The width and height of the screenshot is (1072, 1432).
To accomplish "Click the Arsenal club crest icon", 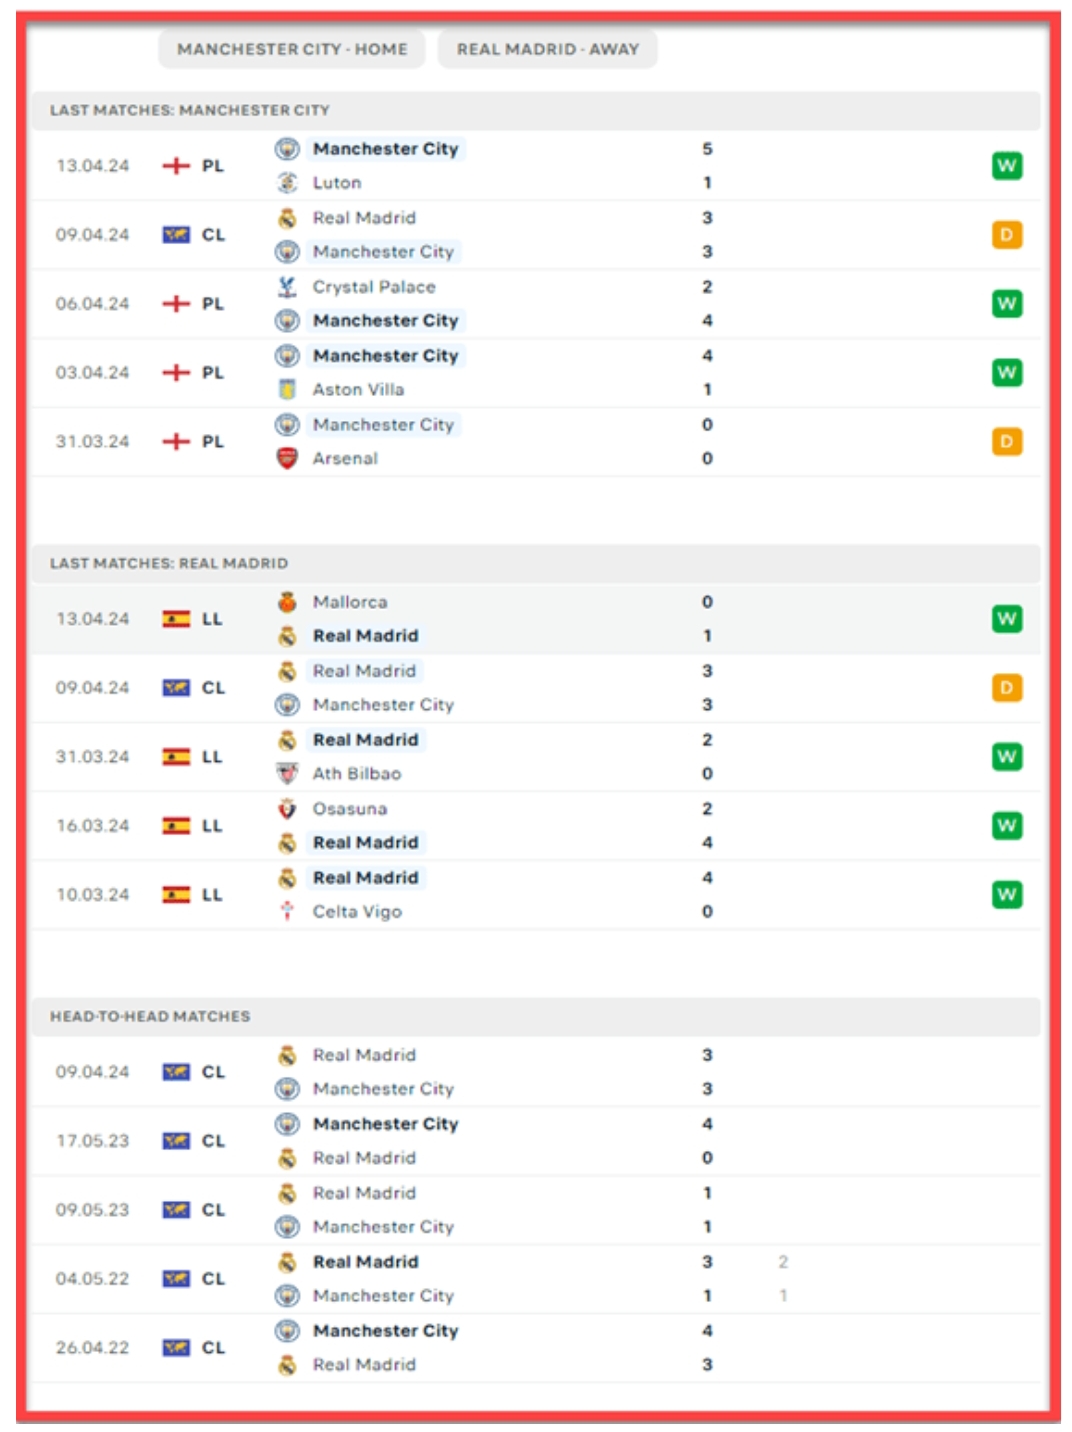I will click(287, 459).
